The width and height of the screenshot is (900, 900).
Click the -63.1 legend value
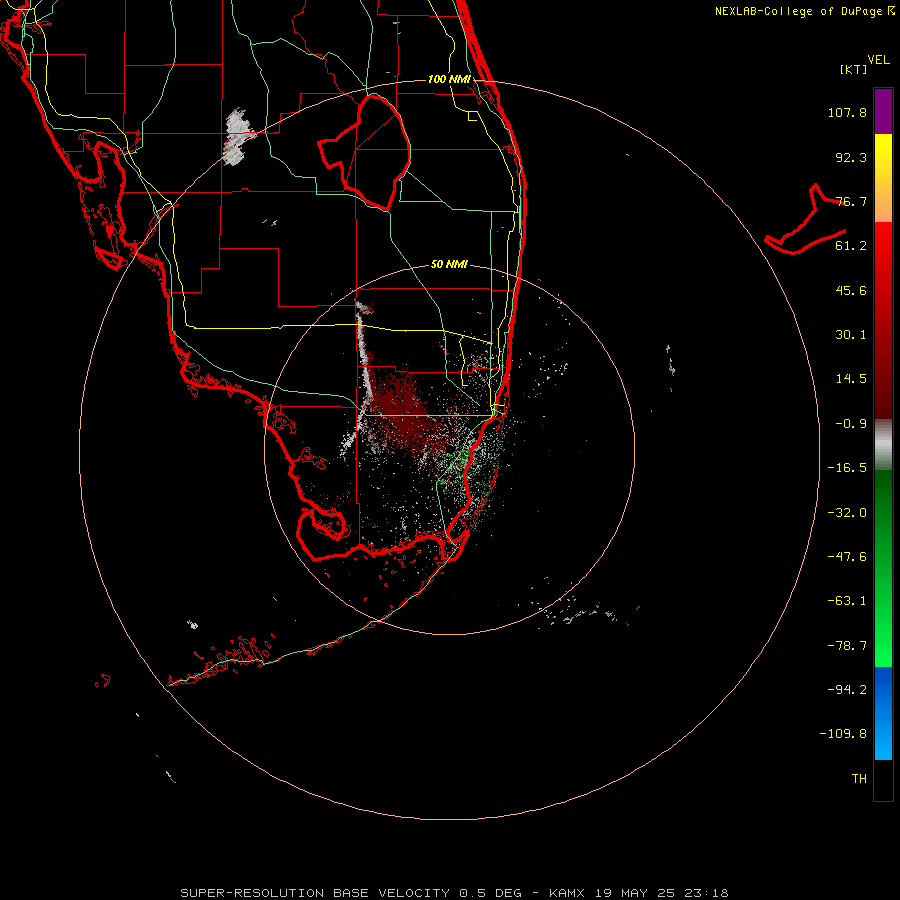pyautogui.click(x=847, y=601)
